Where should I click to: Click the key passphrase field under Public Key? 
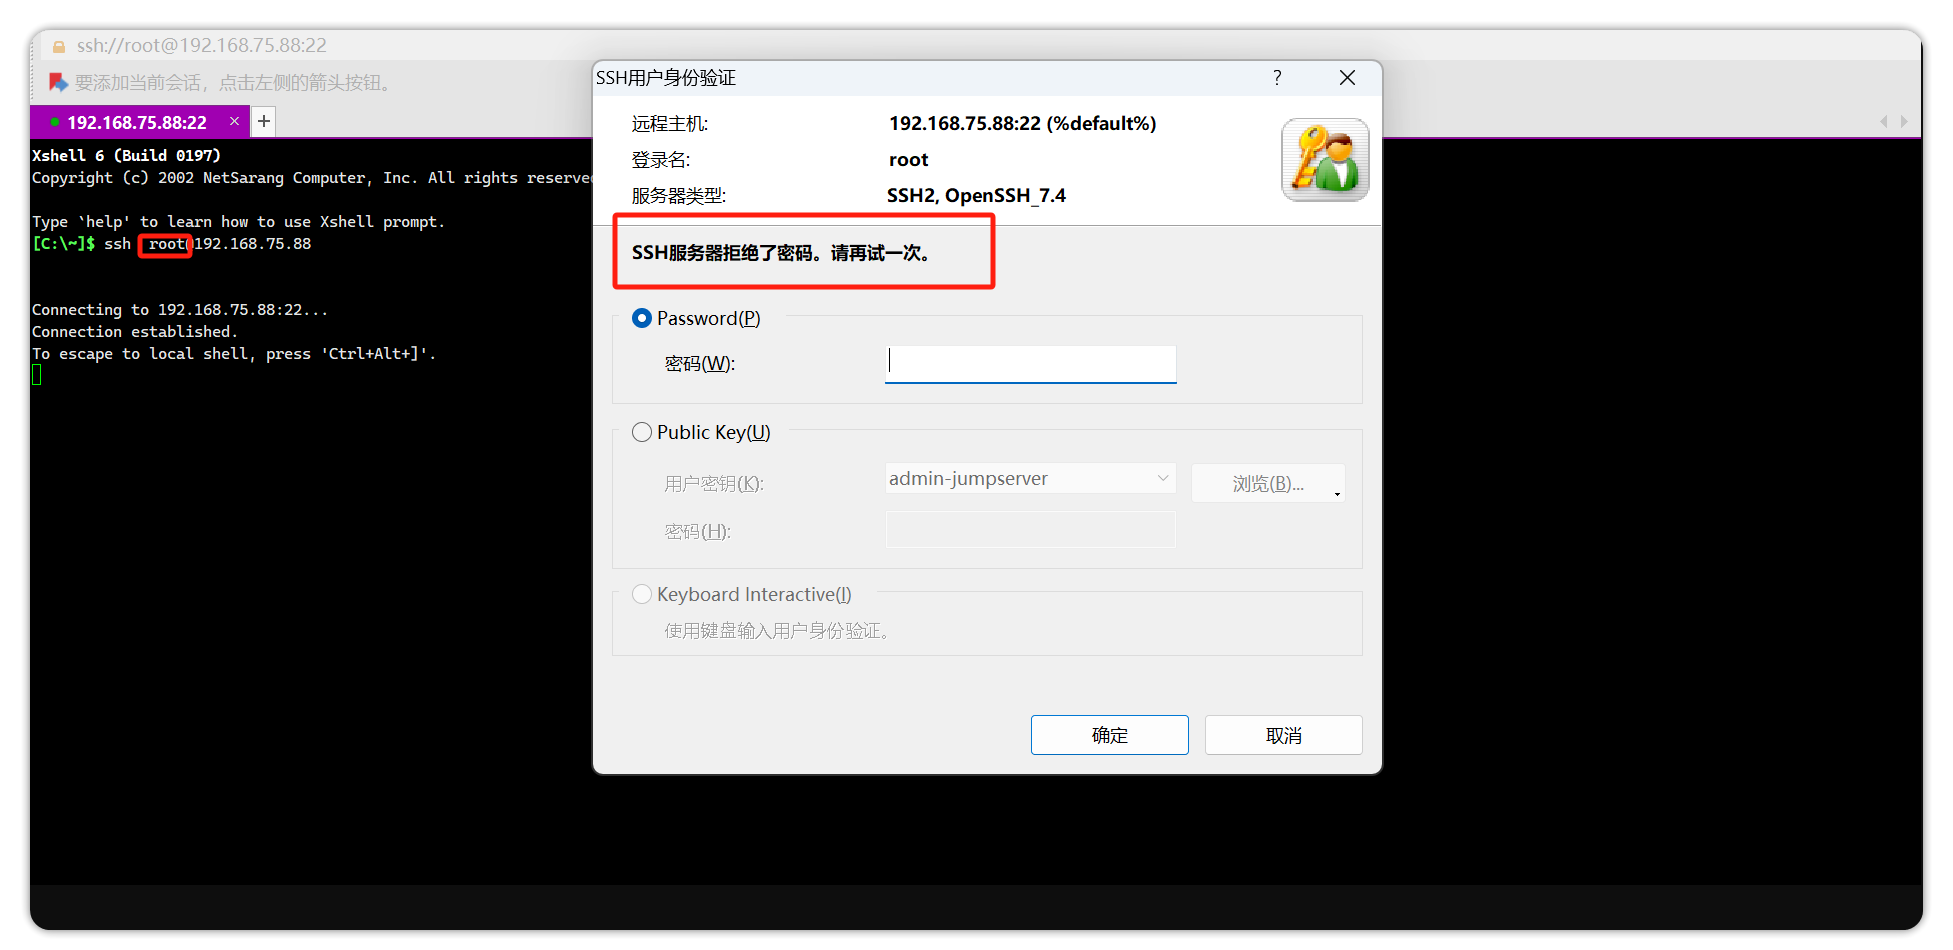[1031, 530]
